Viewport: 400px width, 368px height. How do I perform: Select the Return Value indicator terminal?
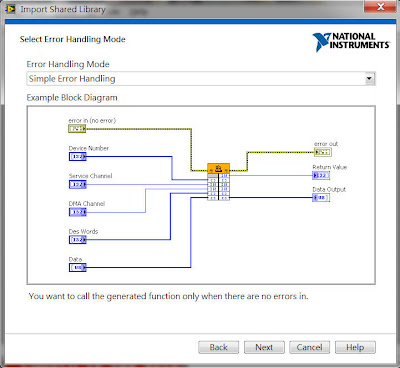[x=321, y=175]
